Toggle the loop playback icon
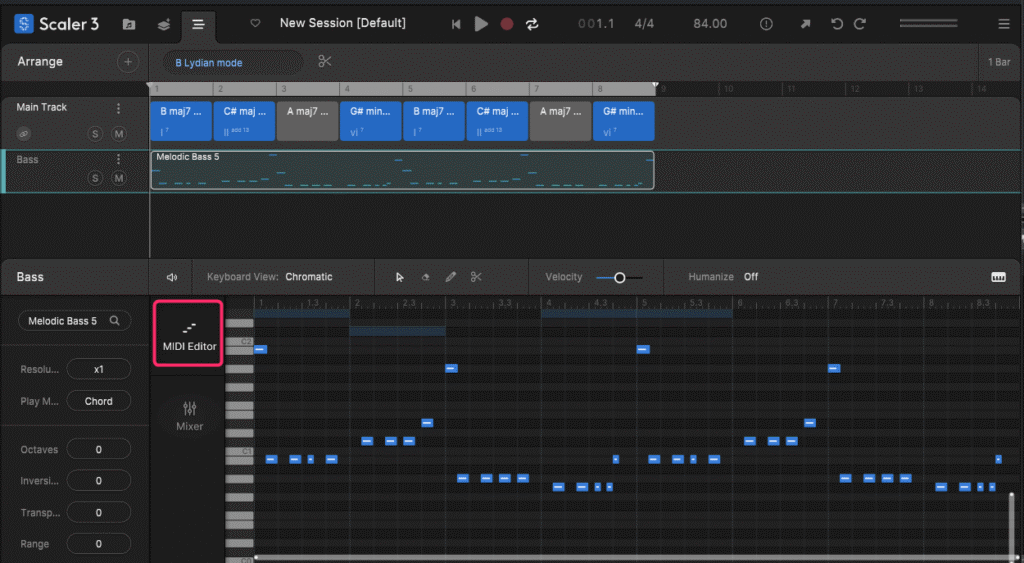This screenshot has width=1024, height=563. pos(532,24)
